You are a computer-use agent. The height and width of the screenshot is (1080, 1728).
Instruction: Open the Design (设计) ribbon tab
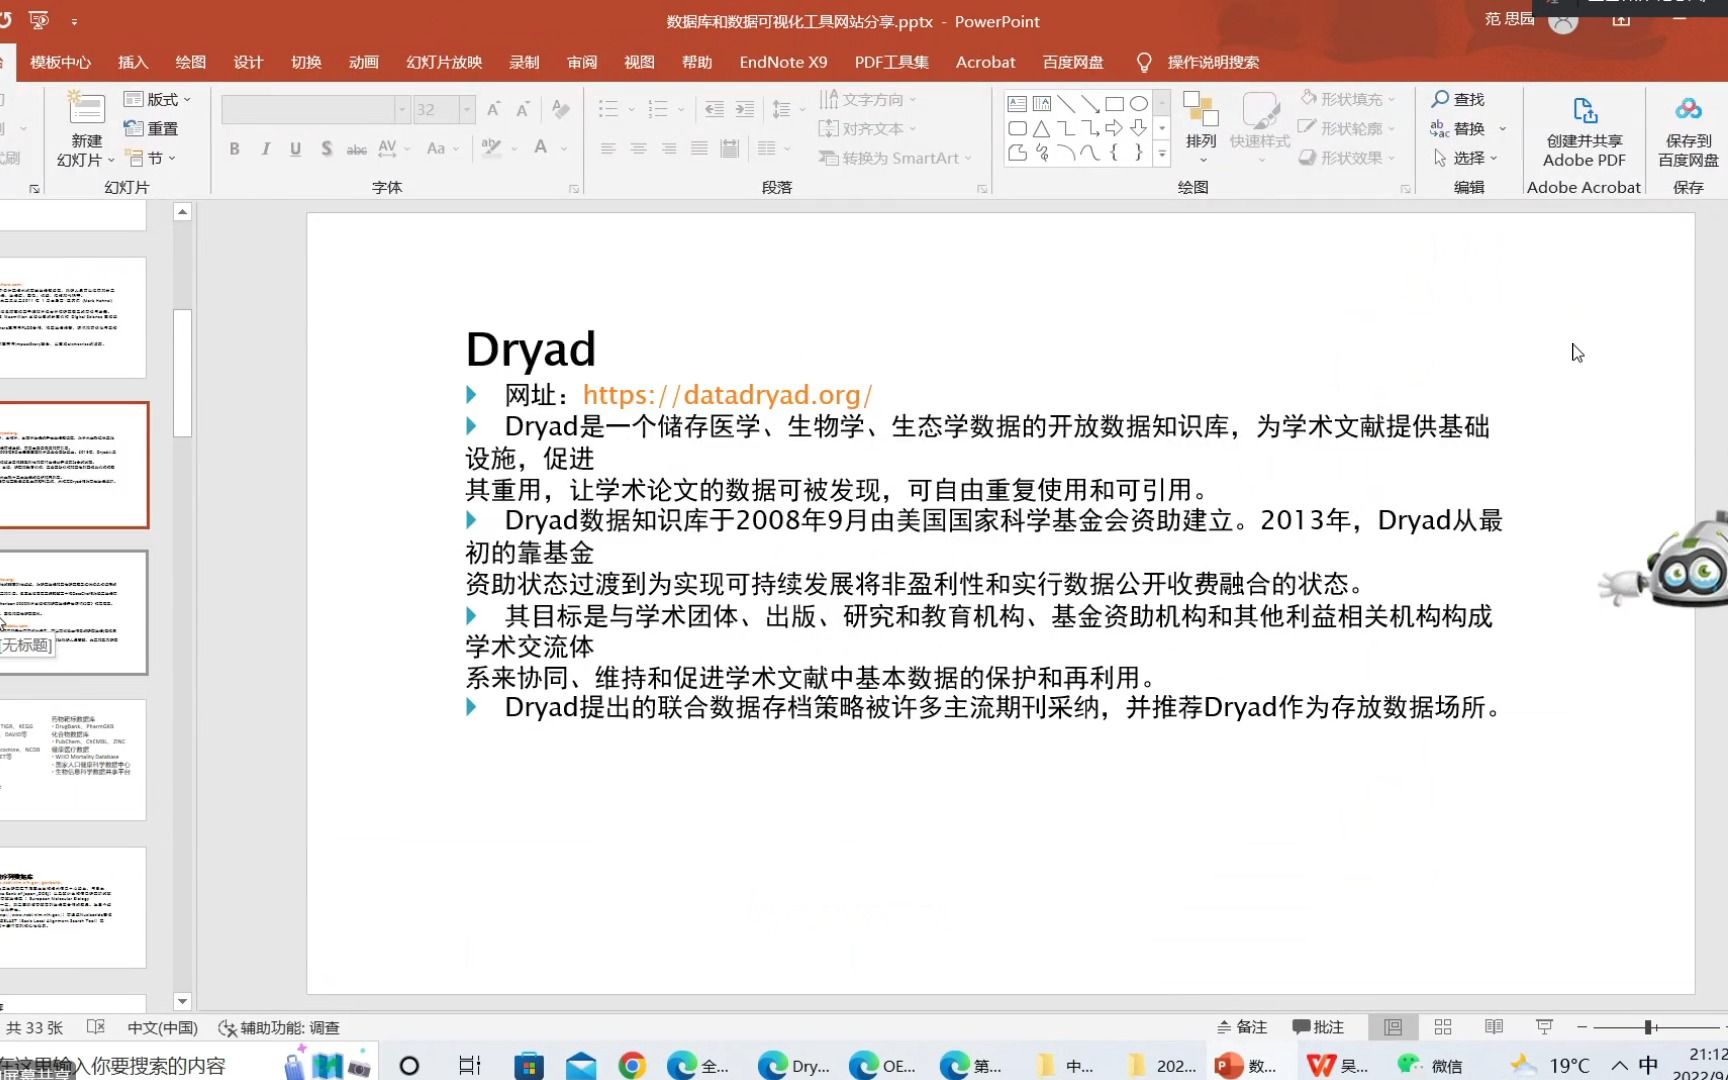[x=248, y=62]
